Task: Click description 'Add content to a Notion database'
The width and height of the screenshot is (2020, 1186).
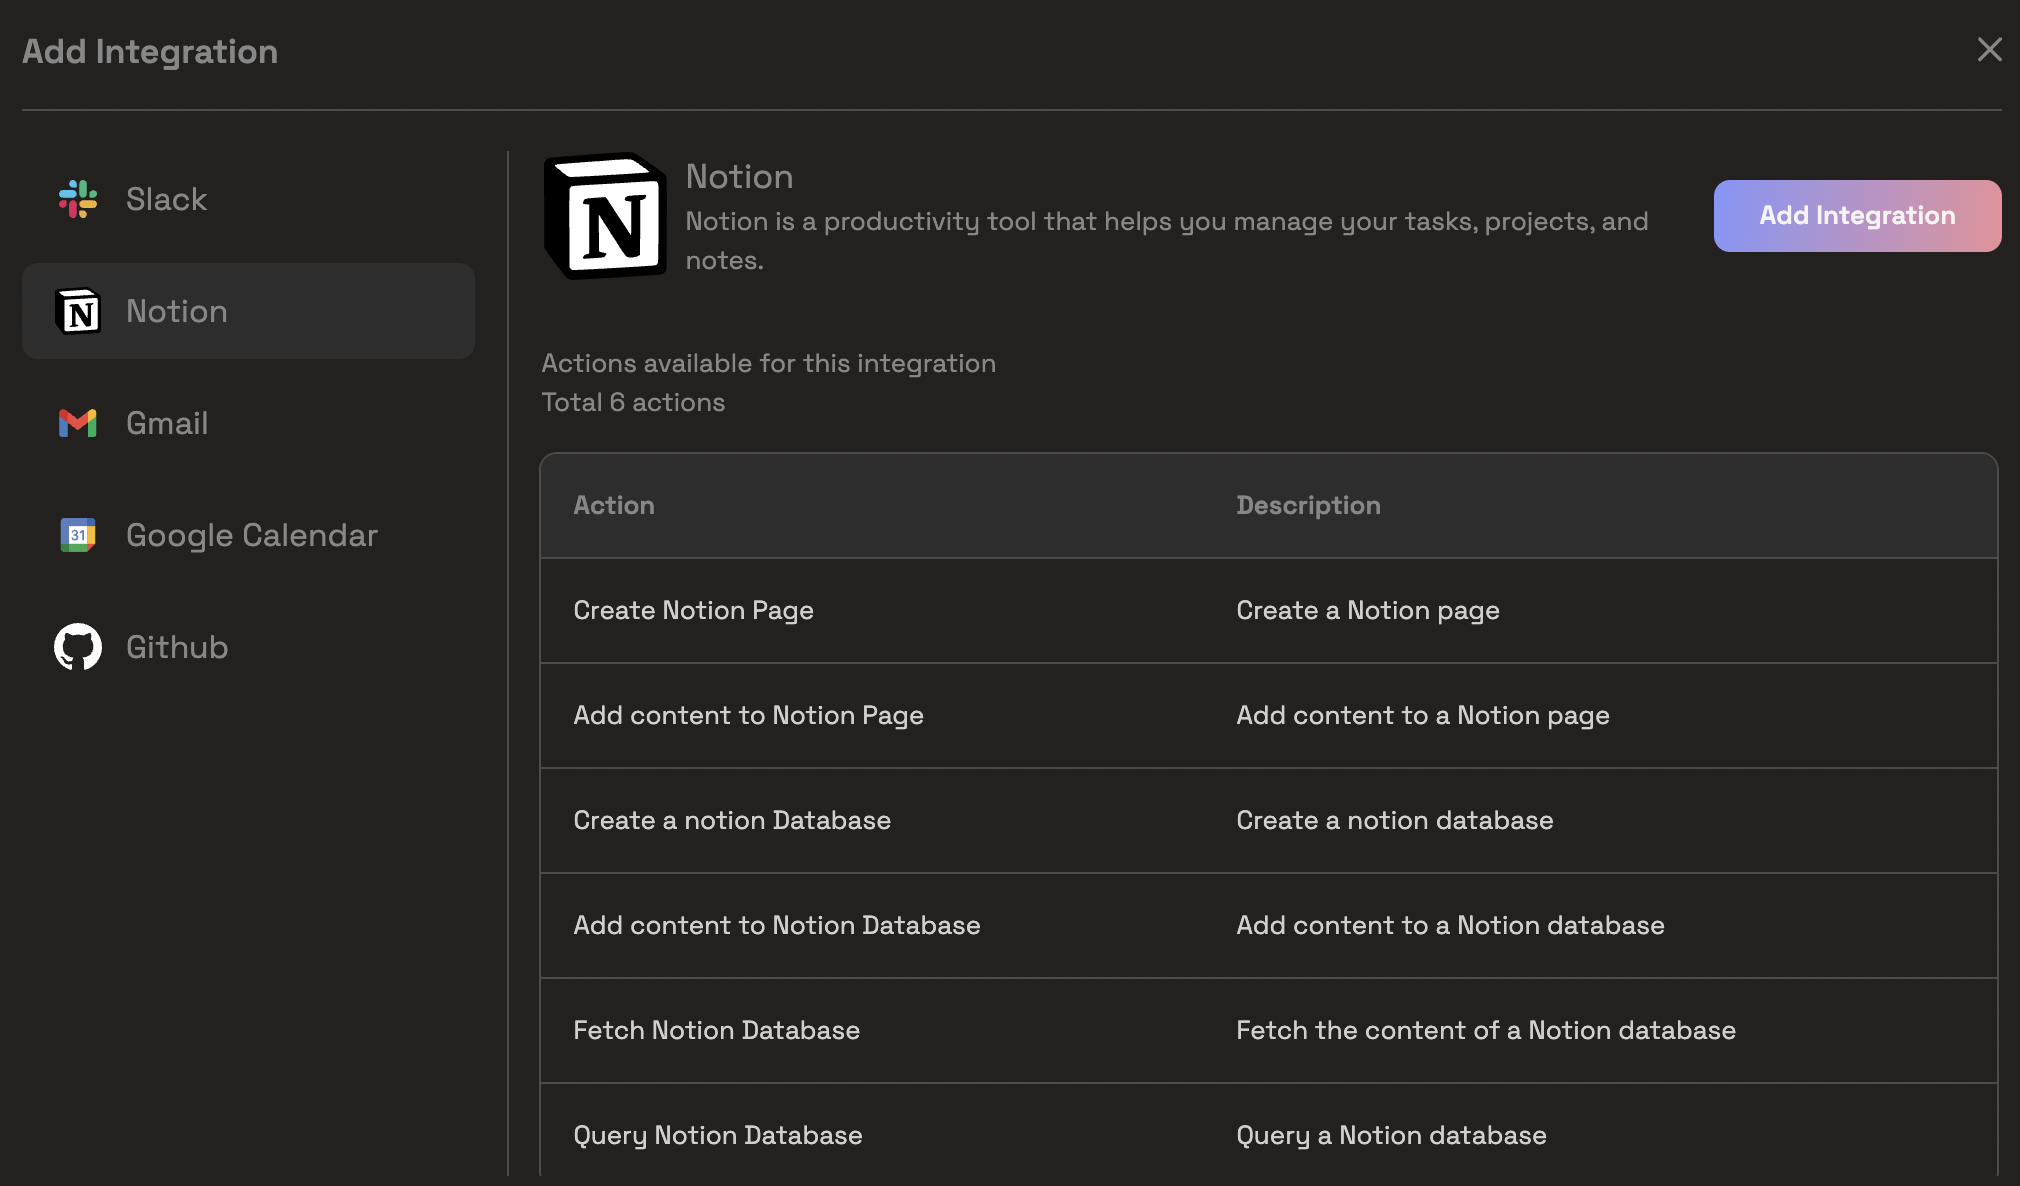Action: [x=1450, y=925]
